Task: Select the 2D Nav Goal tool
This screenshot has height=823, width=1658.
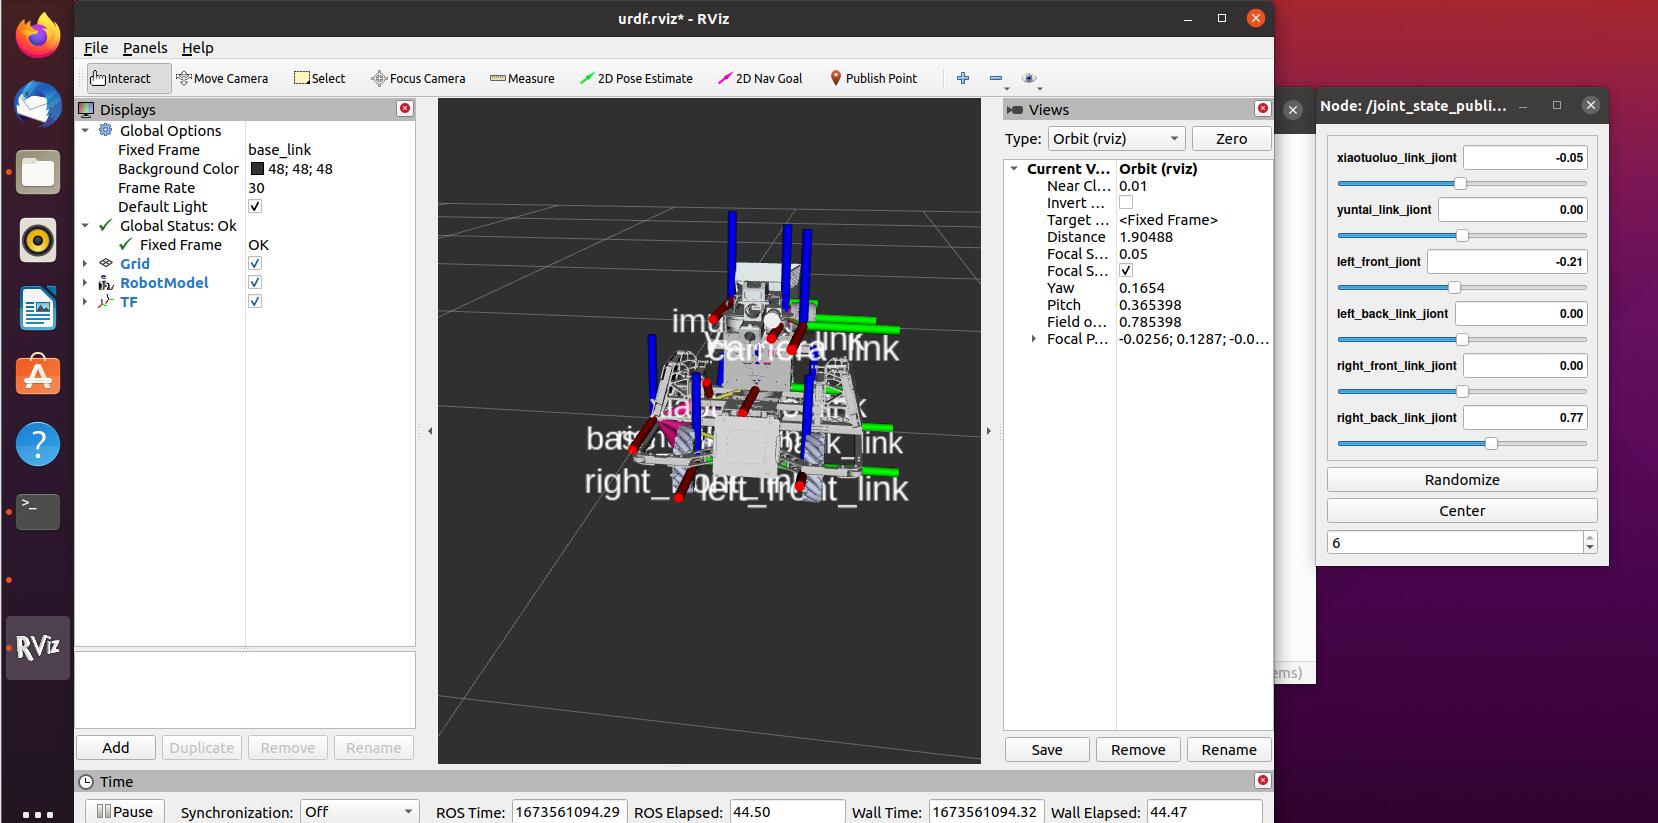Action: point(760,78)
